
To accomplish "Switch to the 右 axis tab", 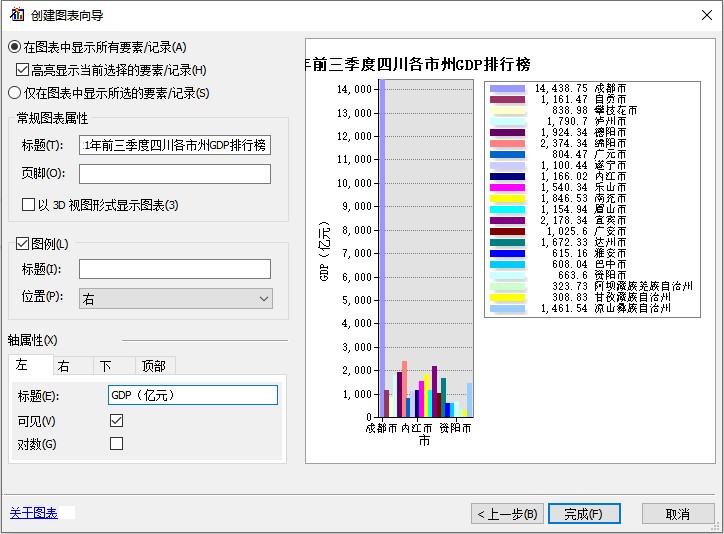I will click(x=72, y=366).
